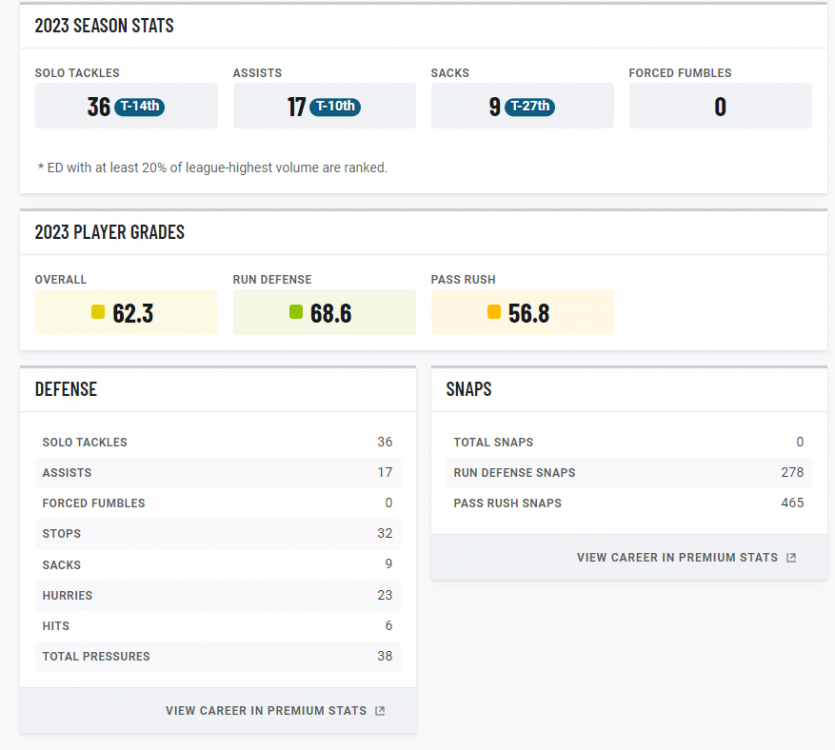Screen dimensions: 835x750
Task: Select the T-10th rank badge beside assists
Action: 335,107
